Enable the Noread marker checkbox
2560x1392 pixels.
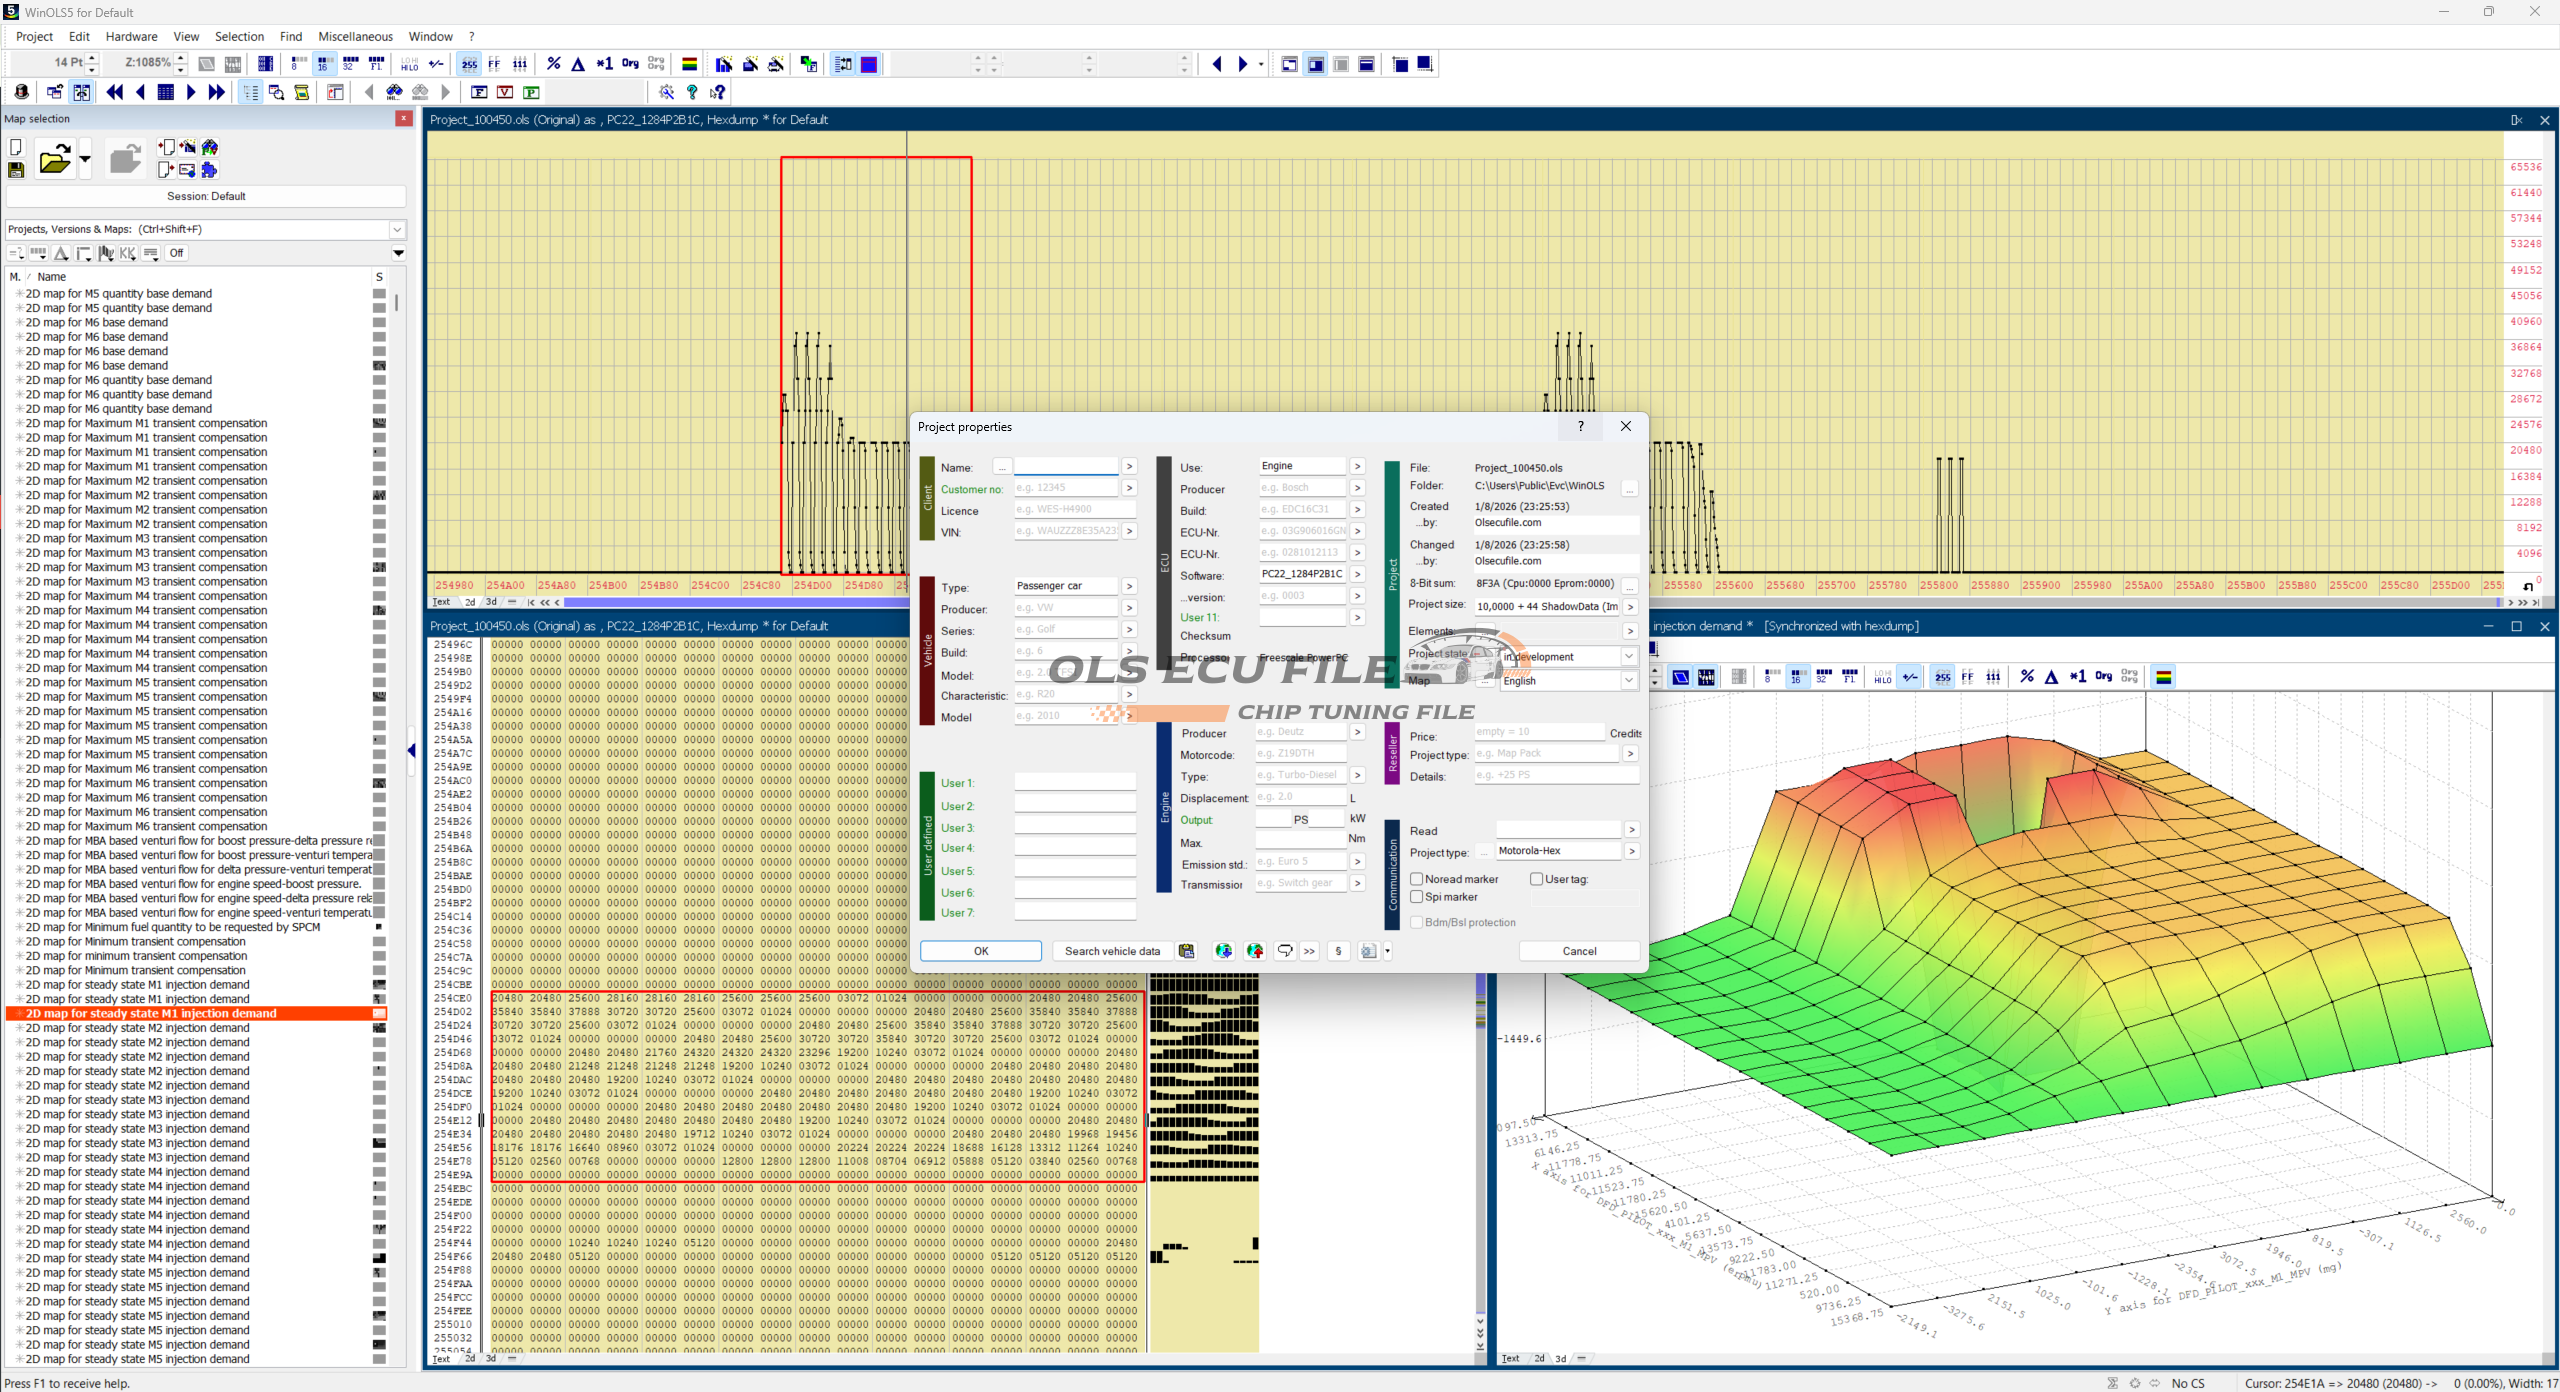pyautogui.click(x=1417, y=879)
